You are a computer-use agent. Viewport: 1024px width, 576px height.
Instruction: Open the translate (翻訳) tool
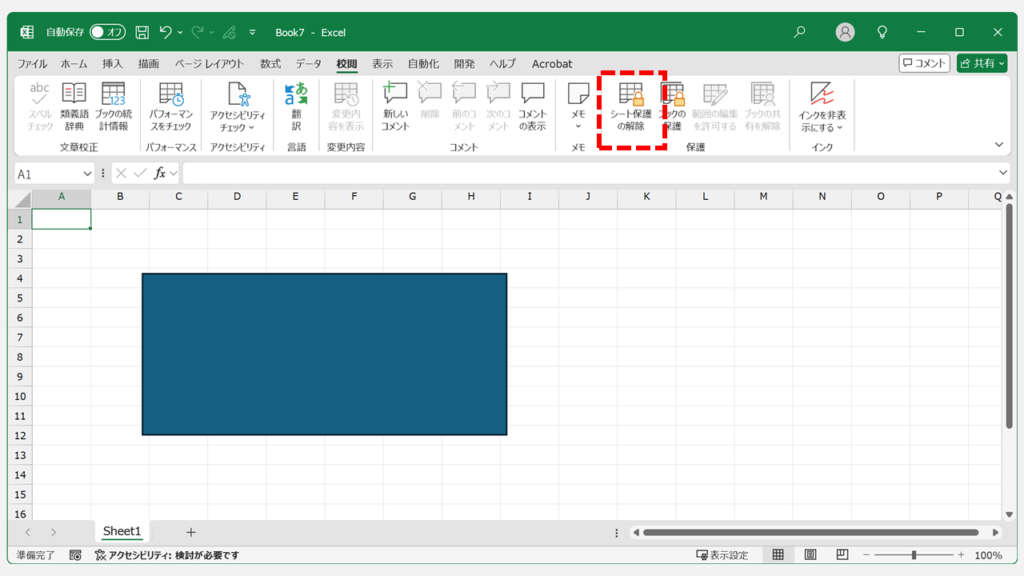click(x=296, y=106)
